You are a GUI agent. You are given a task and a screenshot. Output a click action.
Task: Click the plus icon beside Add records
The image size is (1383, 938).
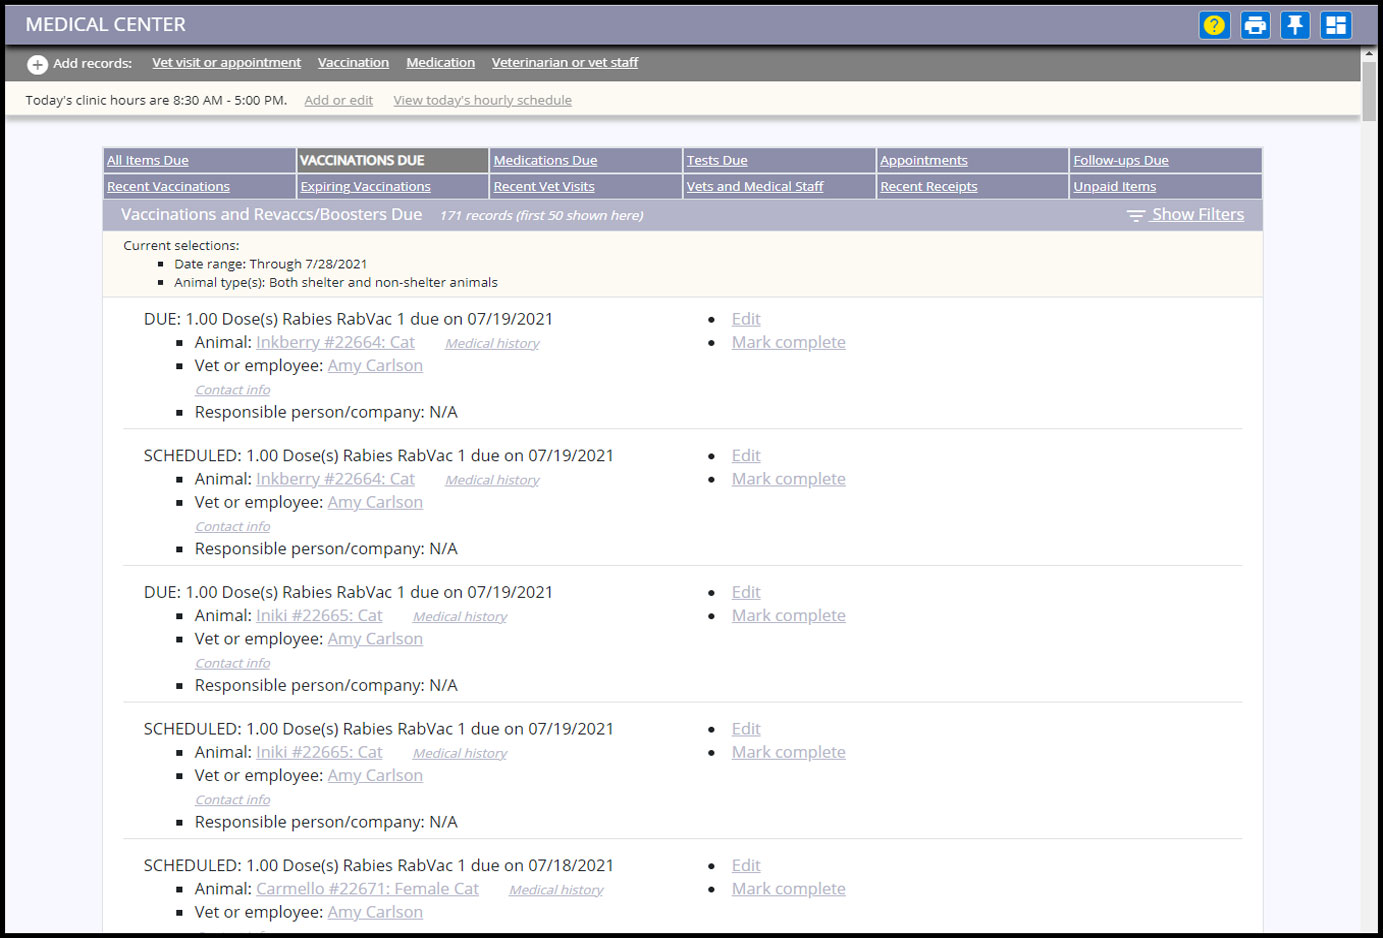pos(37,64)
